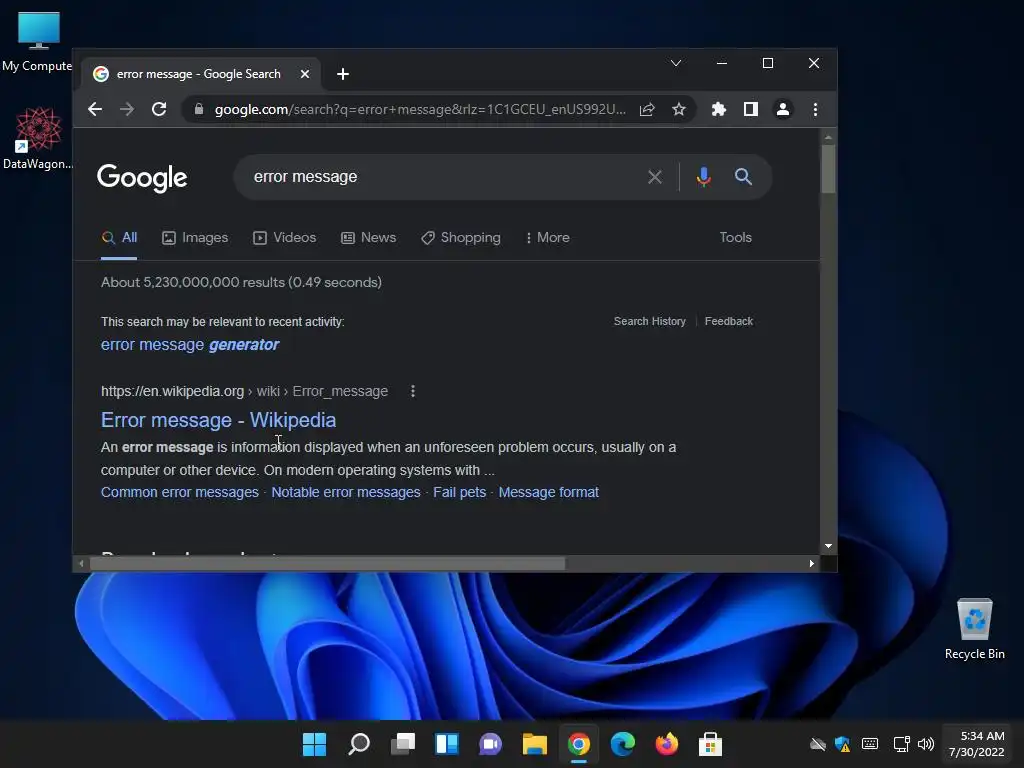Launch Firefox from the taskbar
This screenshot has width=1024, height=768.
667,744
